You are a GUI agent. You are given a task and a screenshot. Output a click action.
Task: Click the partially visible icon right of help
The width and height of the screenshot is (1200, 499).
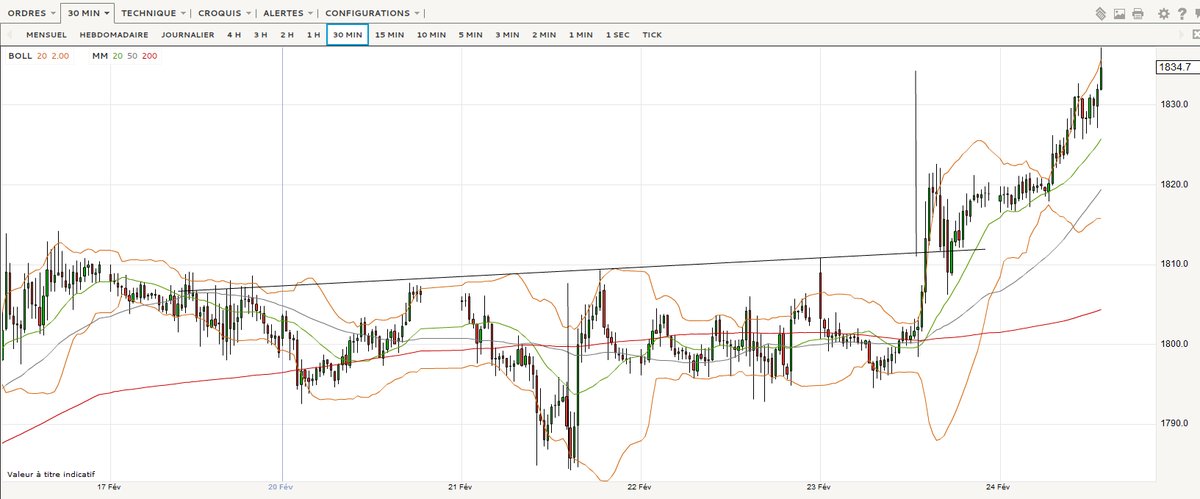[x=1196, y=14]
